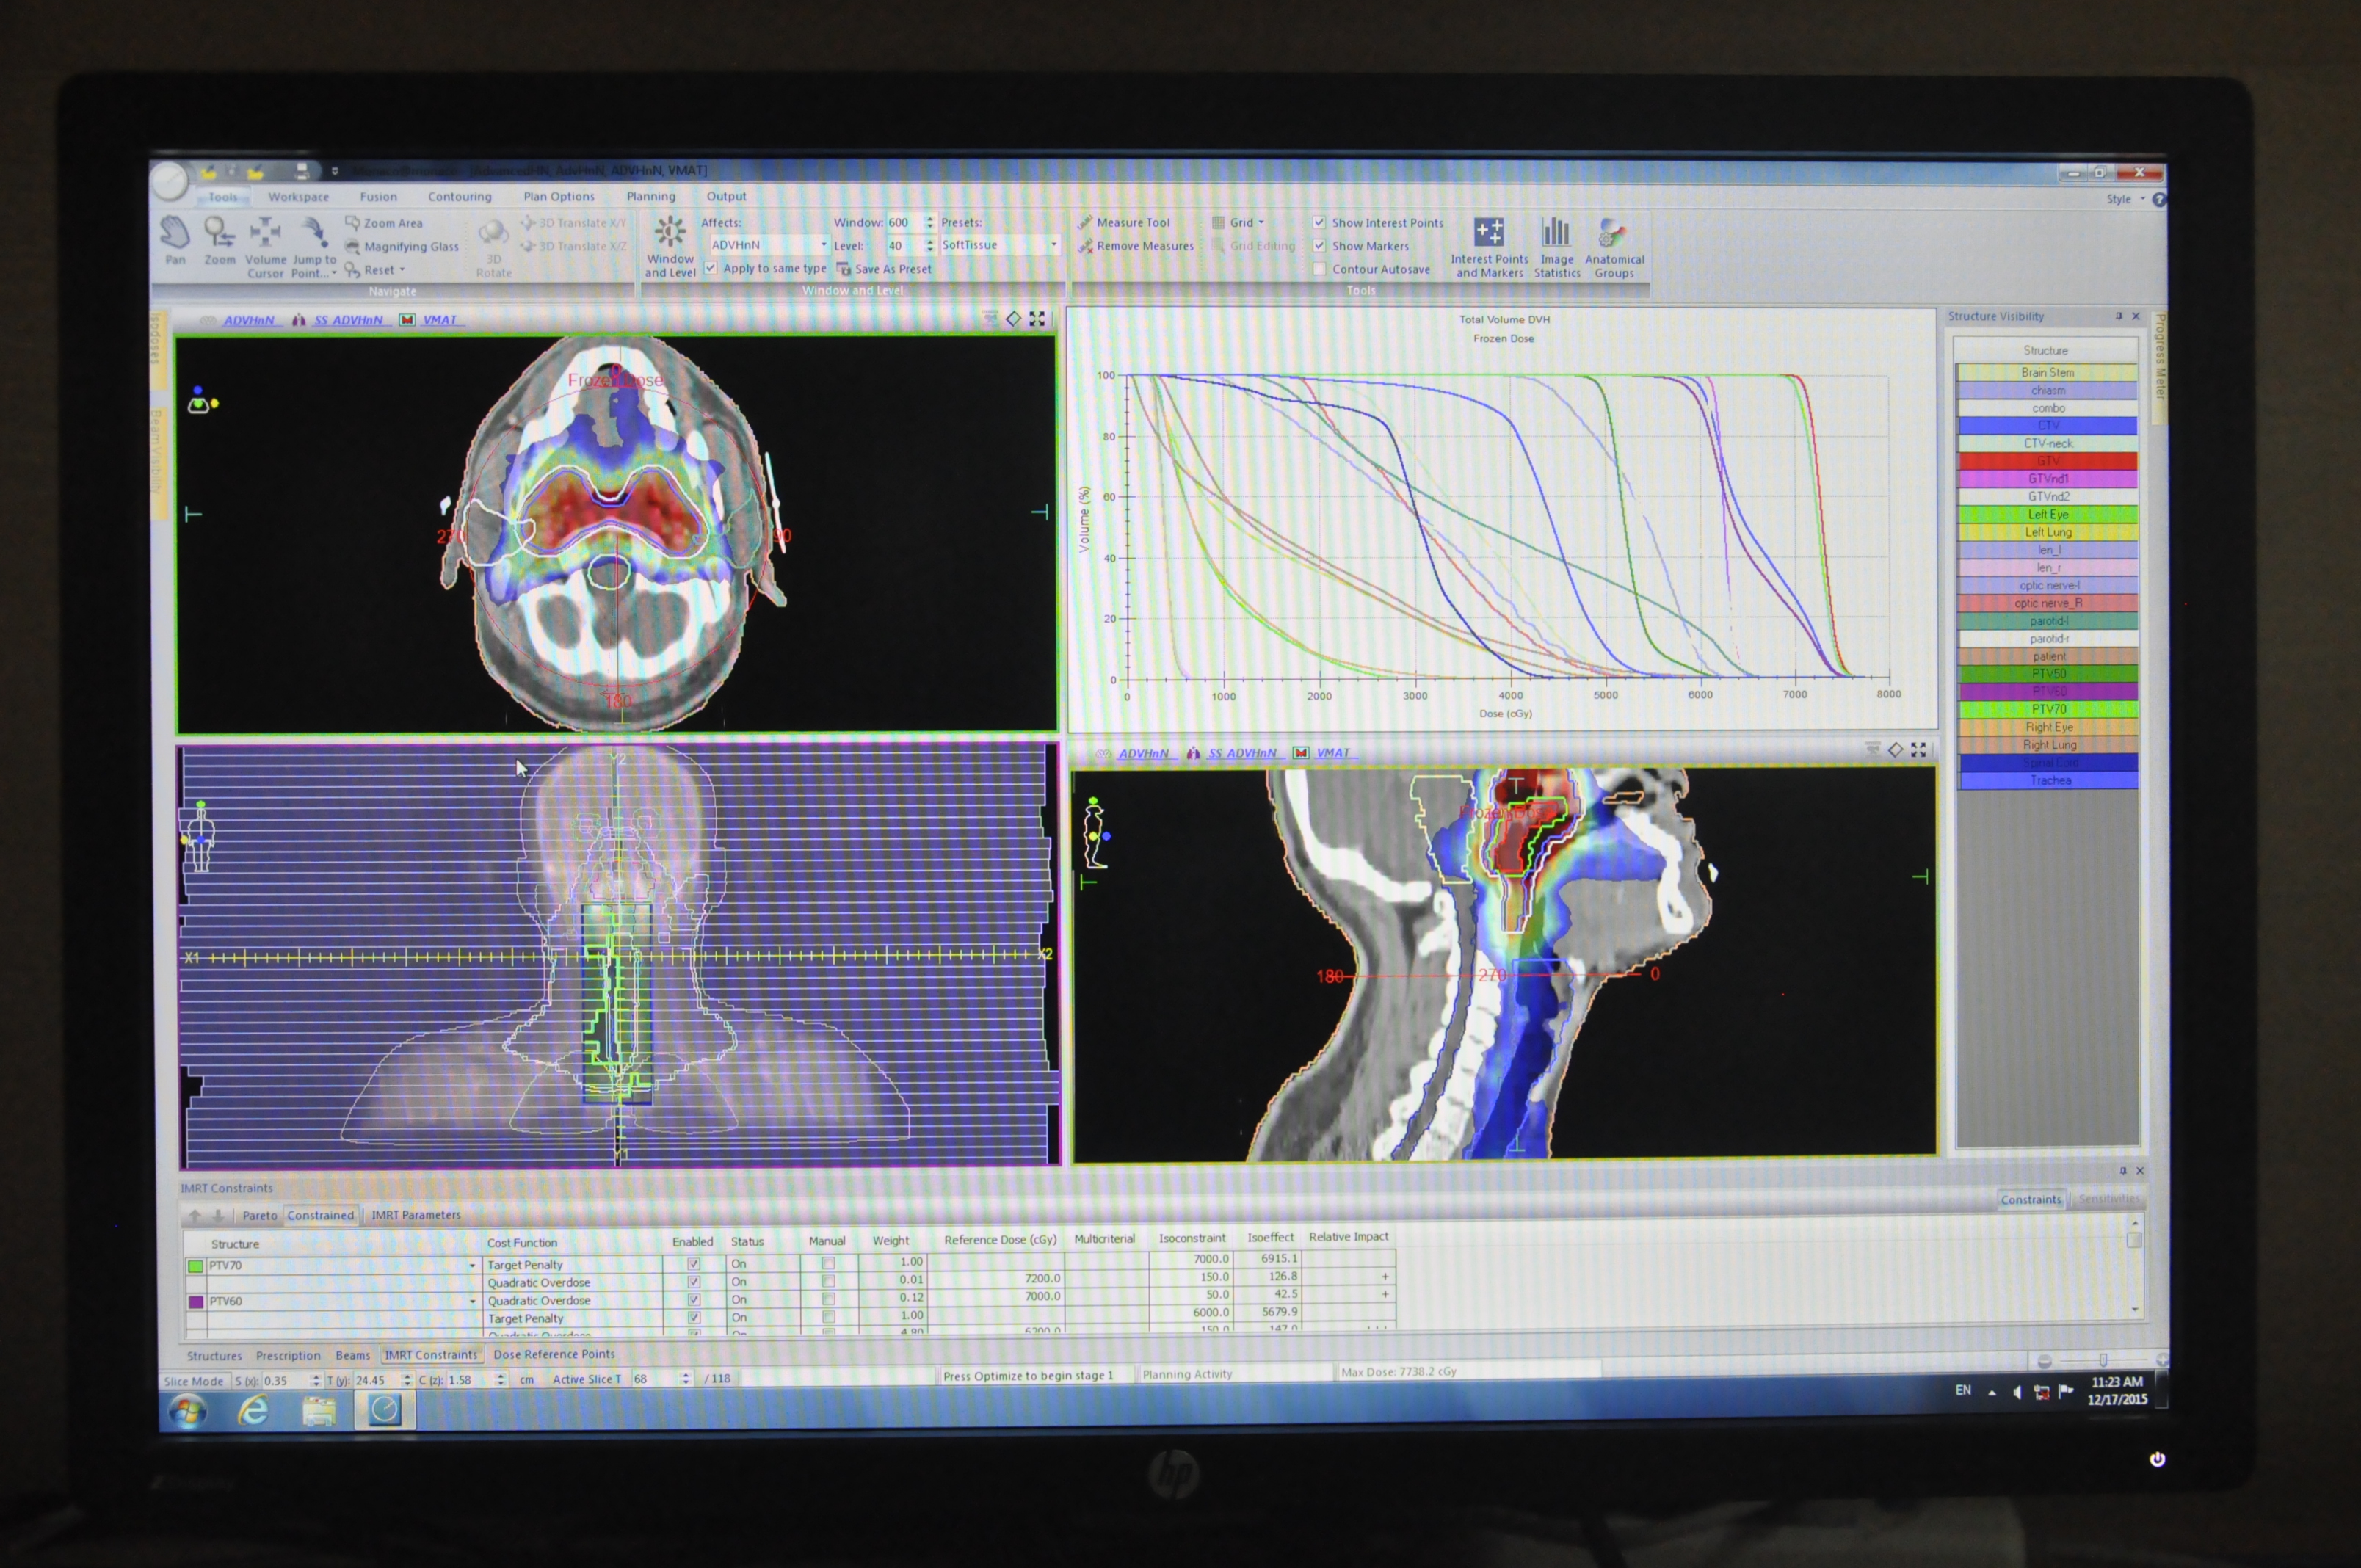The height and width of the screenshot is (1568, 2361).
Task: Launch Internet Explorer from taskbar
Action: [253, 1410]
